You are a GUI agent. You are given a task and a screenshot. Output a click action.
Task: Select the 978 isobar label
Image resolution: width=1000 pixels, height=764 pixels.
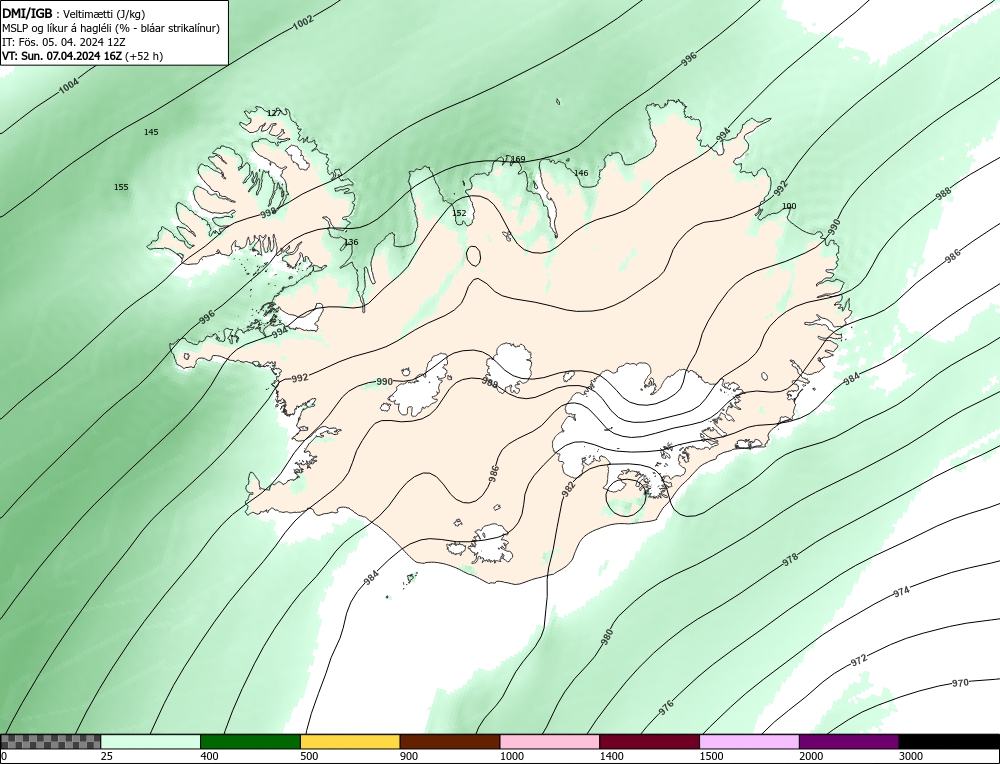pyautogui.click(x=790, y=560)
